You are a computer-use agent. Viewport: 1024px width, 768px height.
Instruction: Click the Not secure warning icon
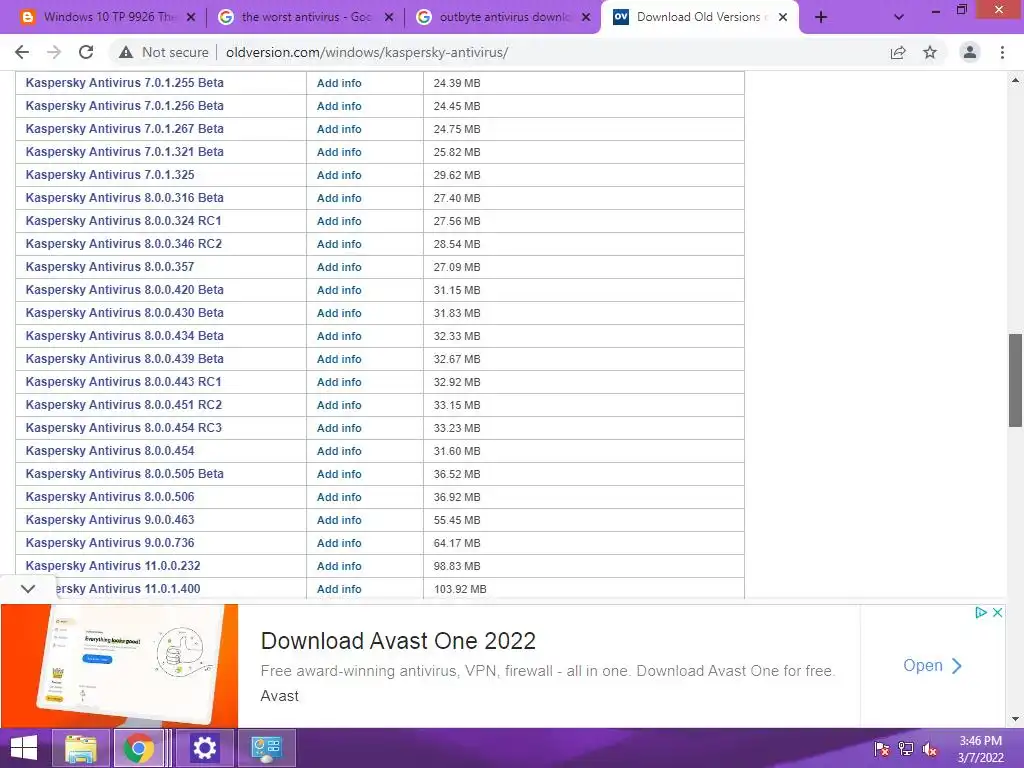126,52
